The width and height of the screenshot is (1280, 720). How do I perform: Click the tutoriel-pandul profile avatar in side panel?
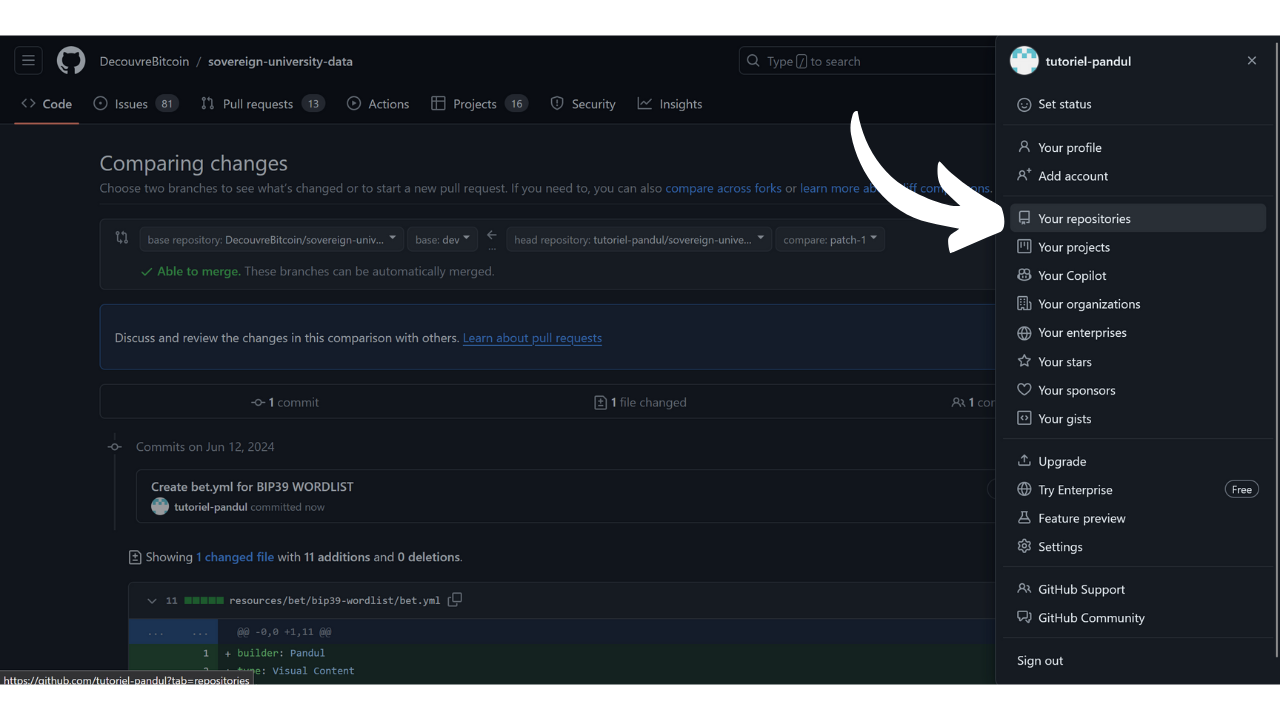(1024, 61)
